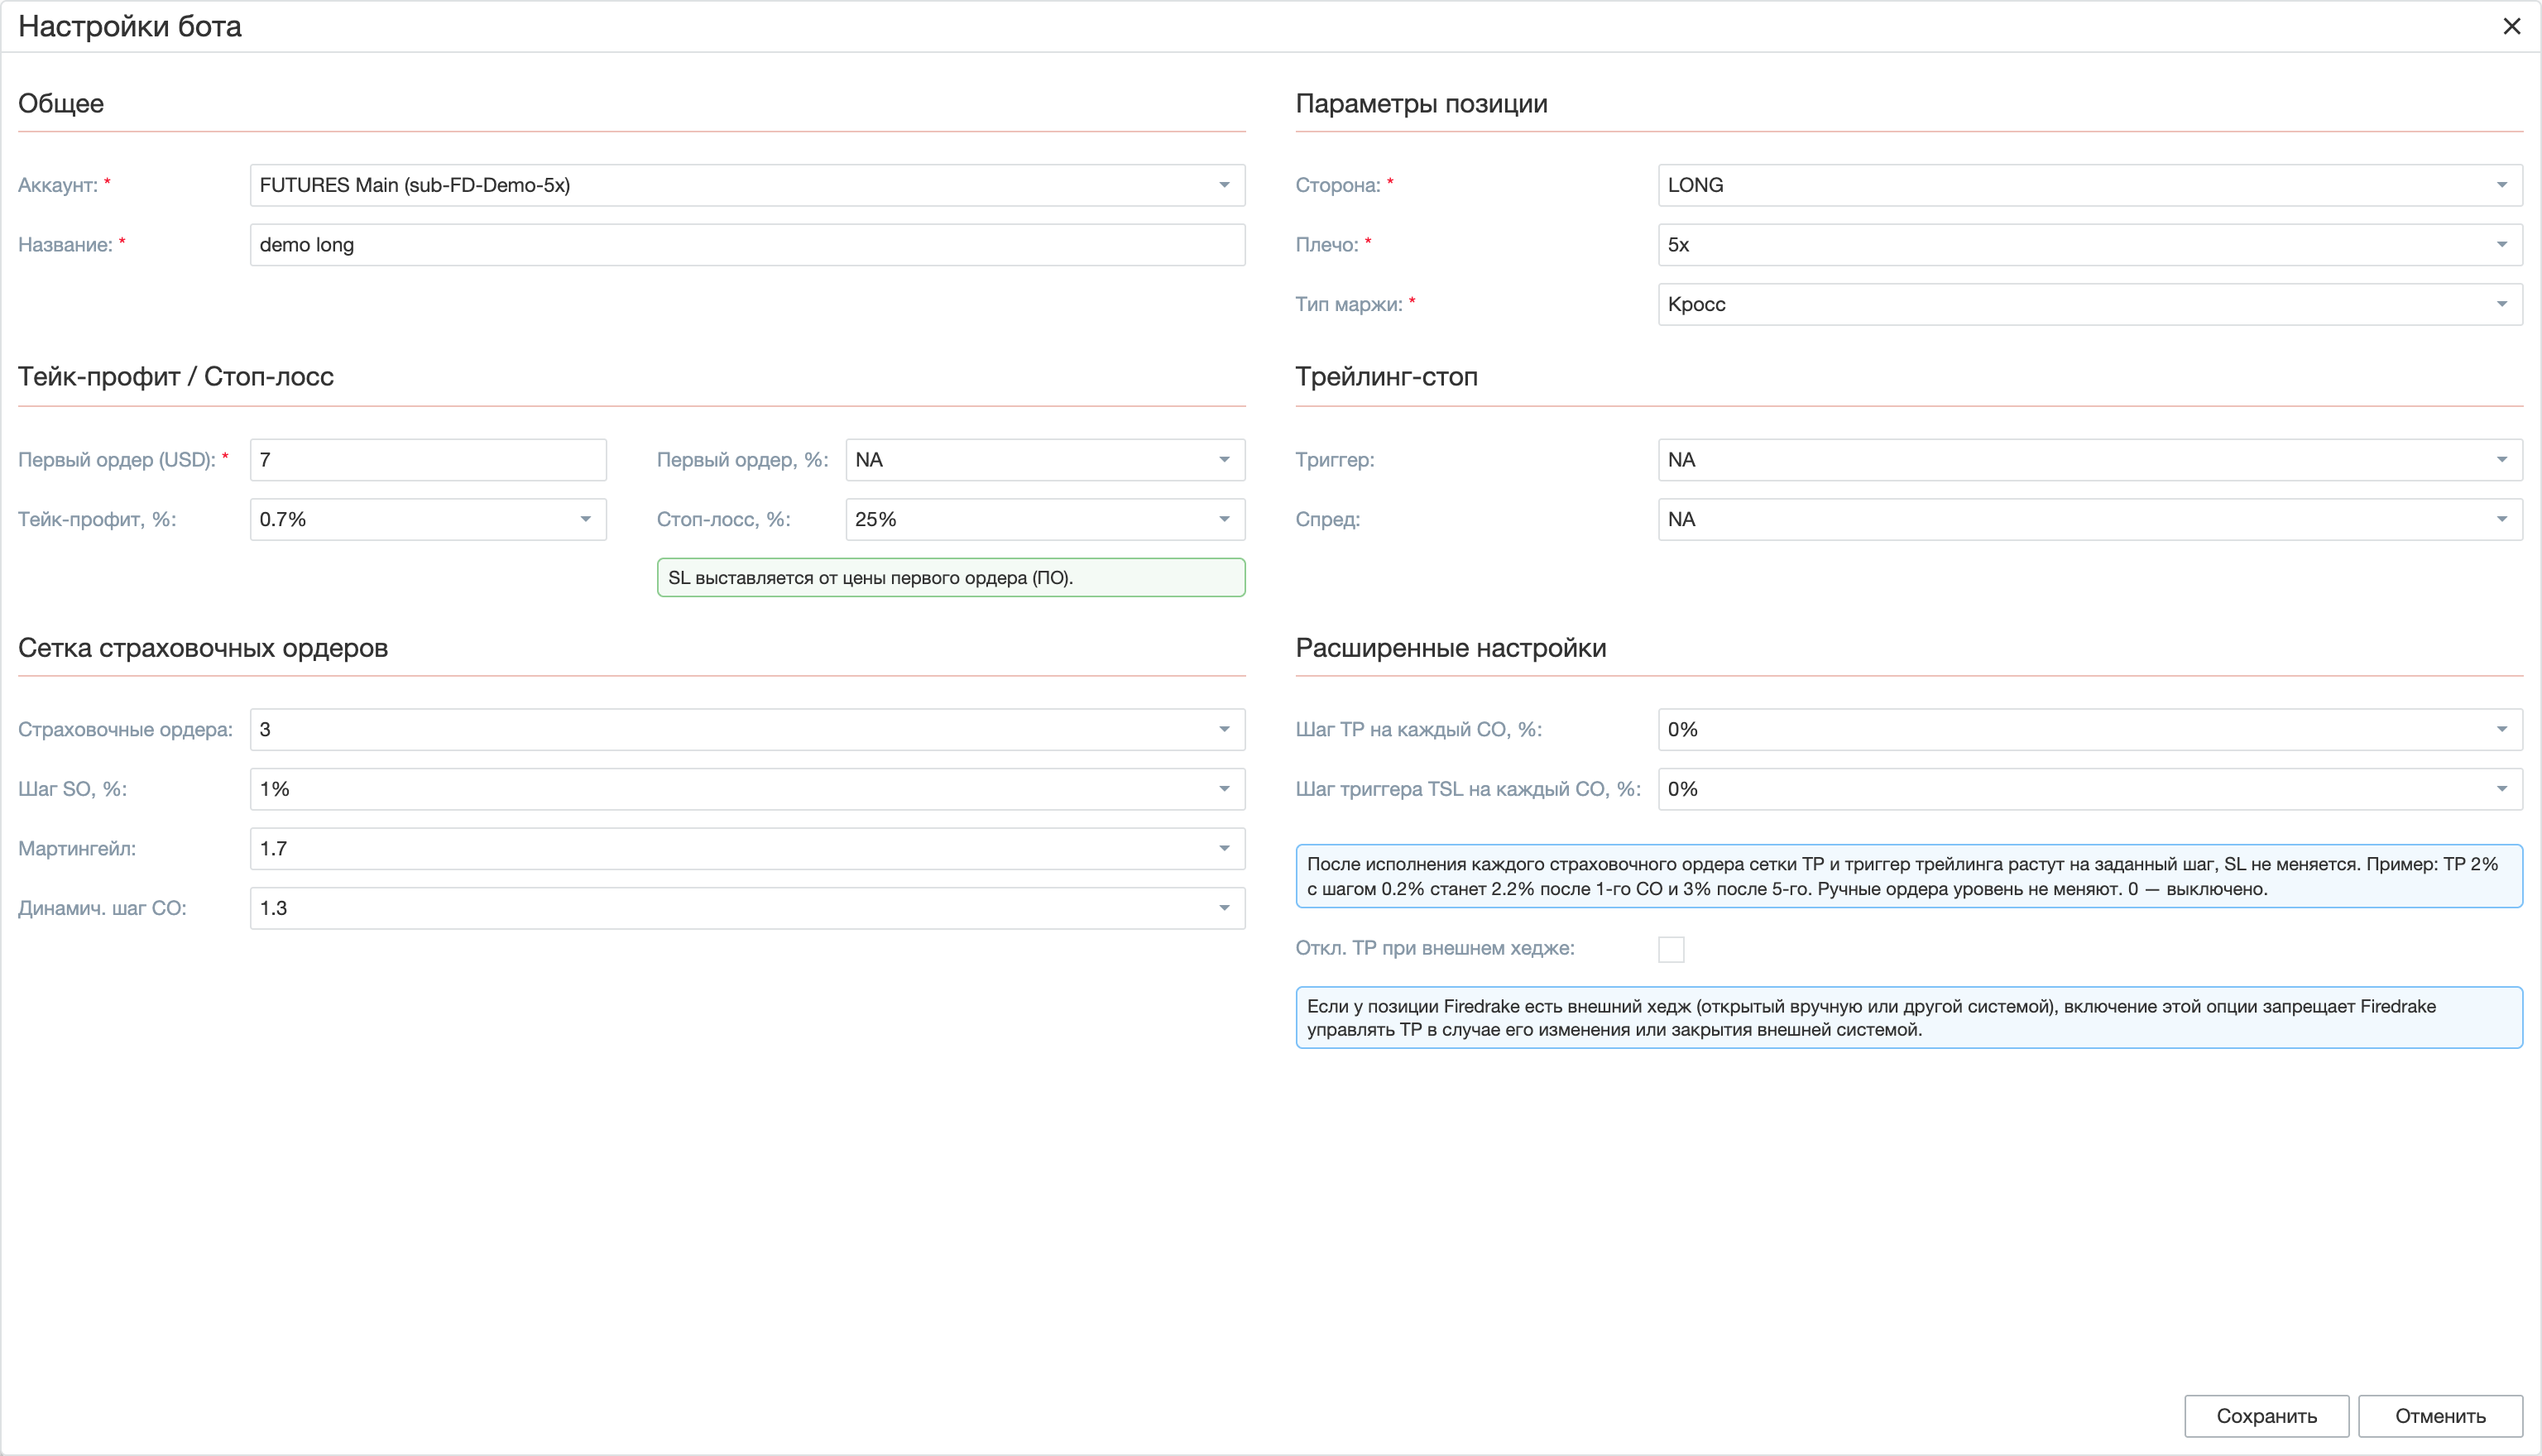
Task: Open the Тип маржи dropdown
Action: (x=2090, y=304)
